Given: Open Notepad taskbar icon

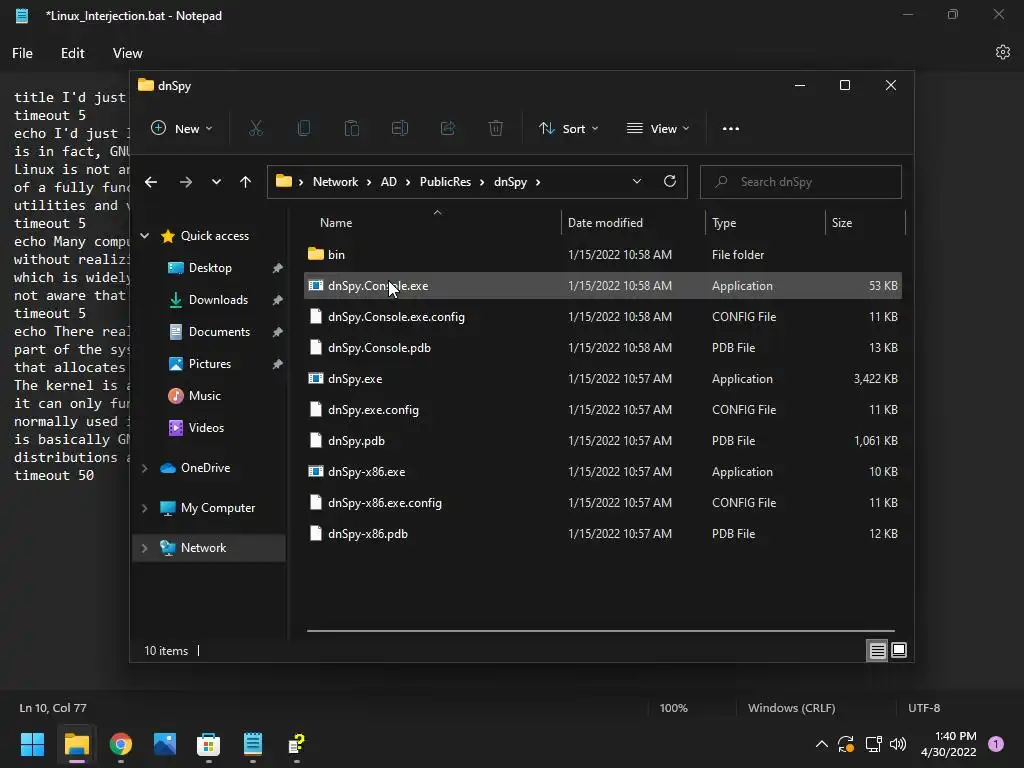Looking at the screenshot, I should (253, 744).
